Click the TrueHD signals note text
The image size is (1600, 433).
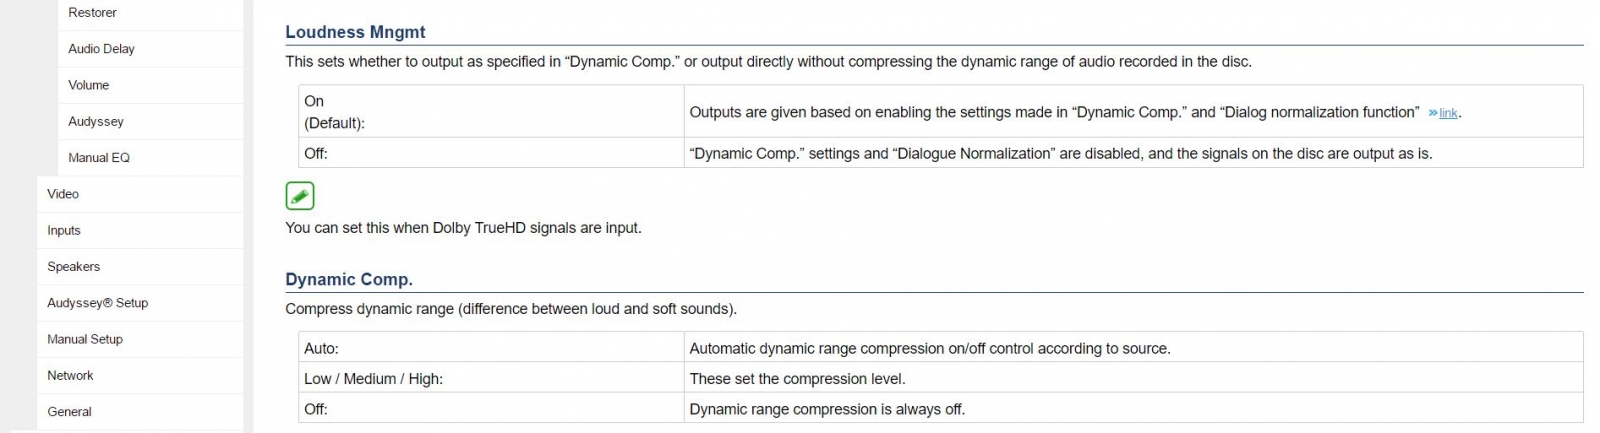pyautogui.click(x=463, y=228)
